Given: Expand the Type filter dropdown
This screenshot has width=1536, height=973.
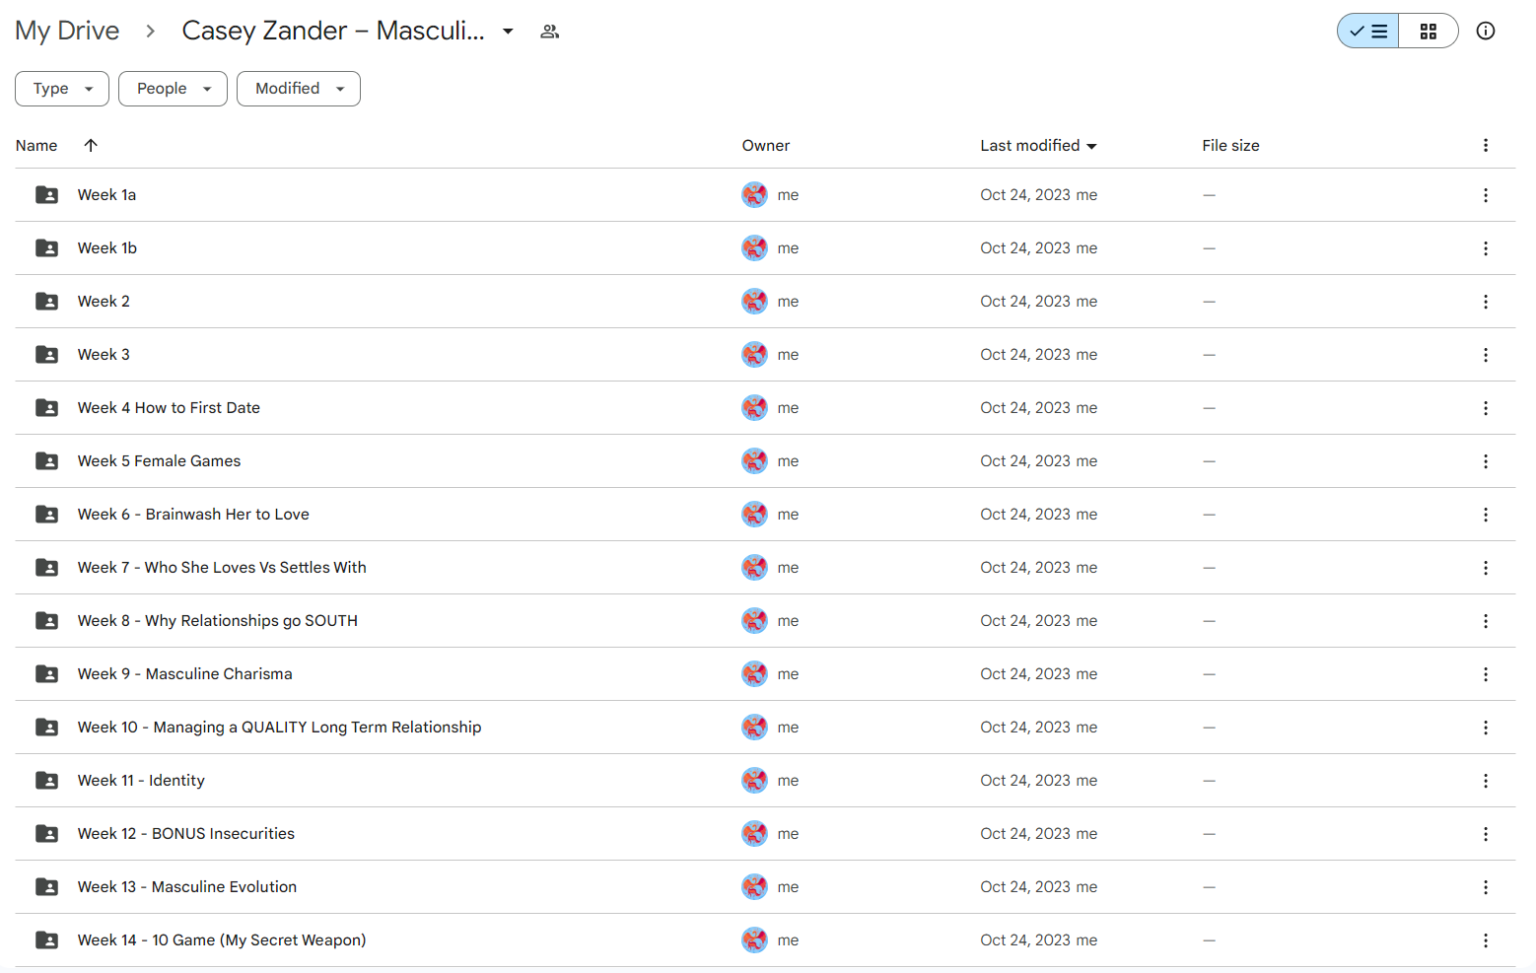Looking at the screenshot, I should 62,89.
